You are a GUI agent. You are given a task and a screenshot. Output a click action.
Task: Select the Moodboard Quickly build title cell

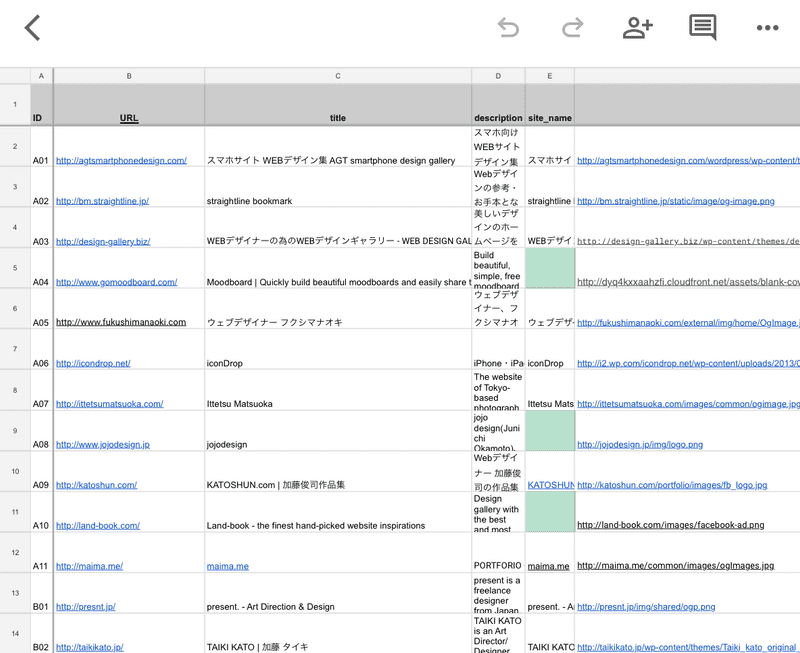tap(338, 268)
